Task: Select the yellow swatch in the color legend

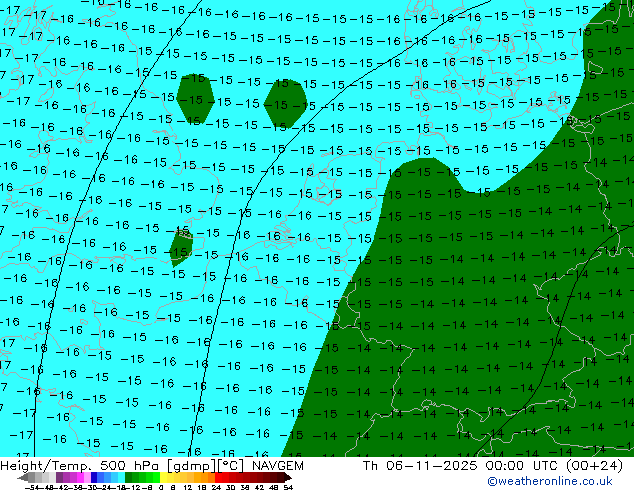Action: (163, 477)
